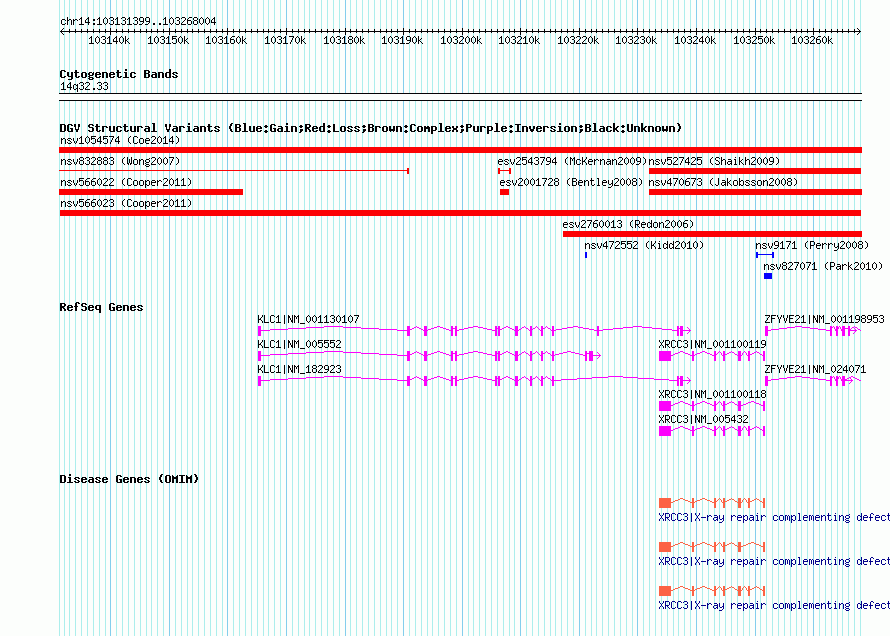Click the DGV Structural Variants track title
Image resolution: width=890 pixels, height=636 pixels.
pos(370,128)
